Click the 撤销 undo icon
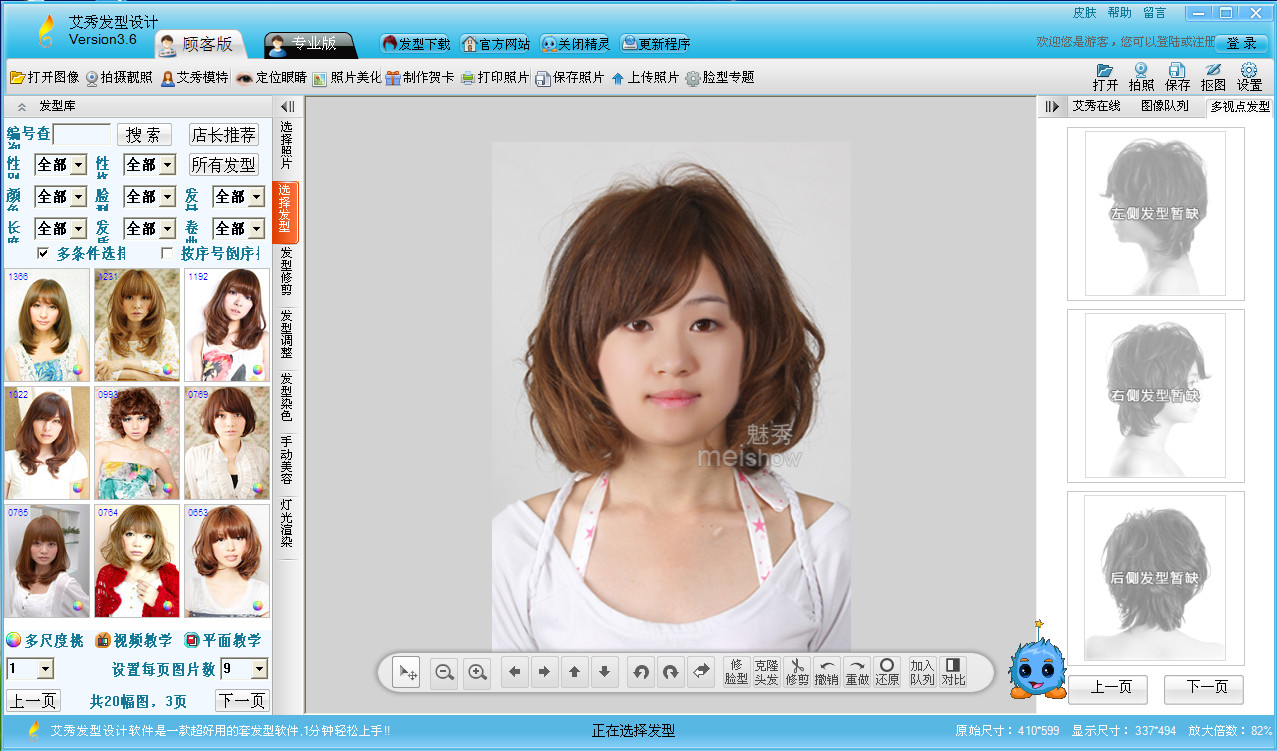Screen dimensions: 1277x751 tap(826, 671)
